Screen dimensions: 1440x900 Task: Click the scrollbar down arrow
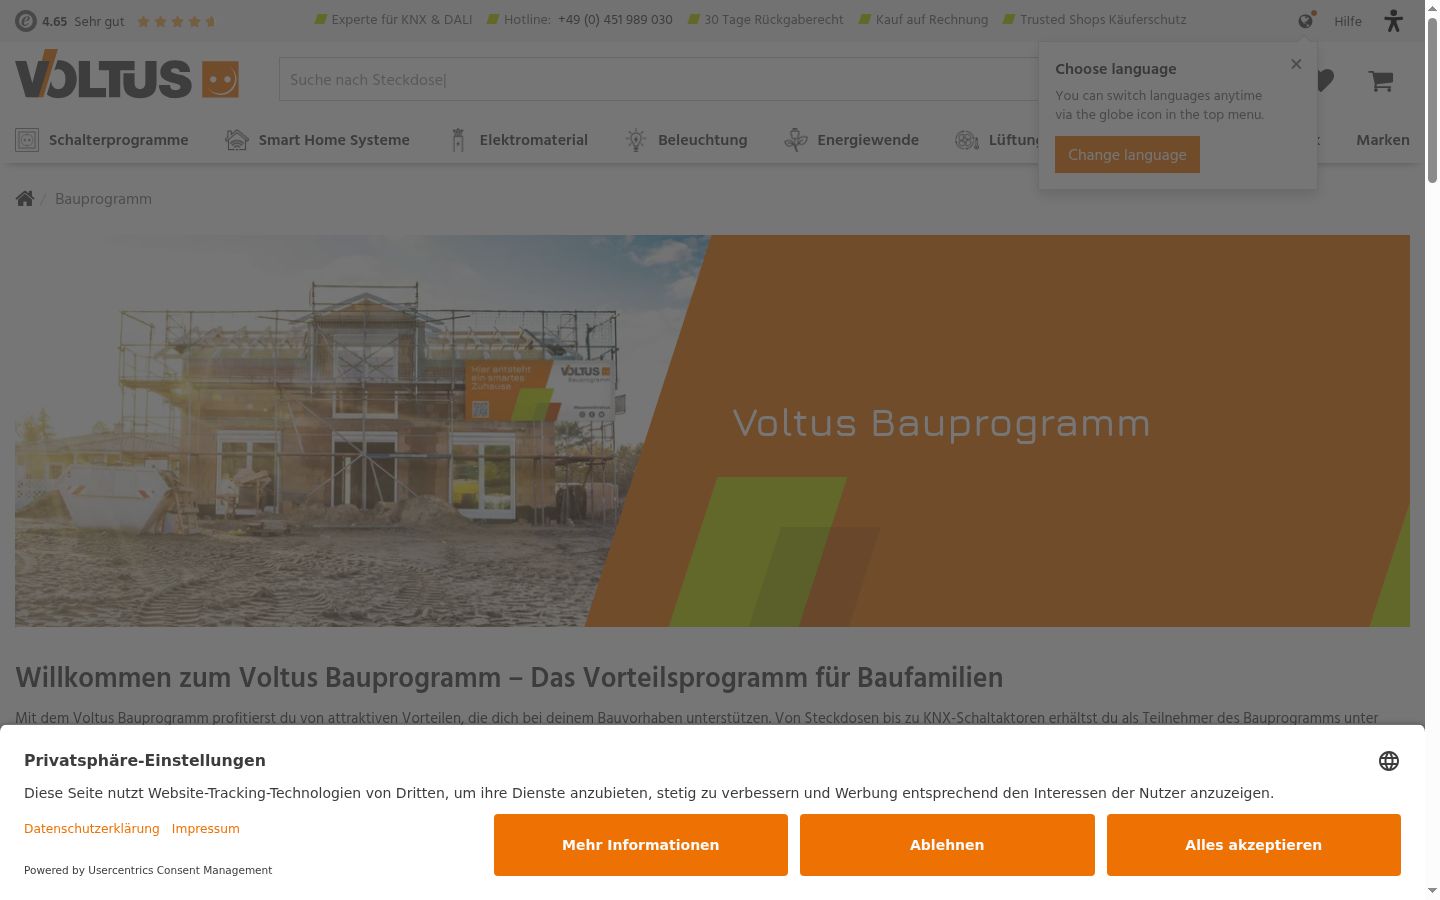pos(1432,891)
